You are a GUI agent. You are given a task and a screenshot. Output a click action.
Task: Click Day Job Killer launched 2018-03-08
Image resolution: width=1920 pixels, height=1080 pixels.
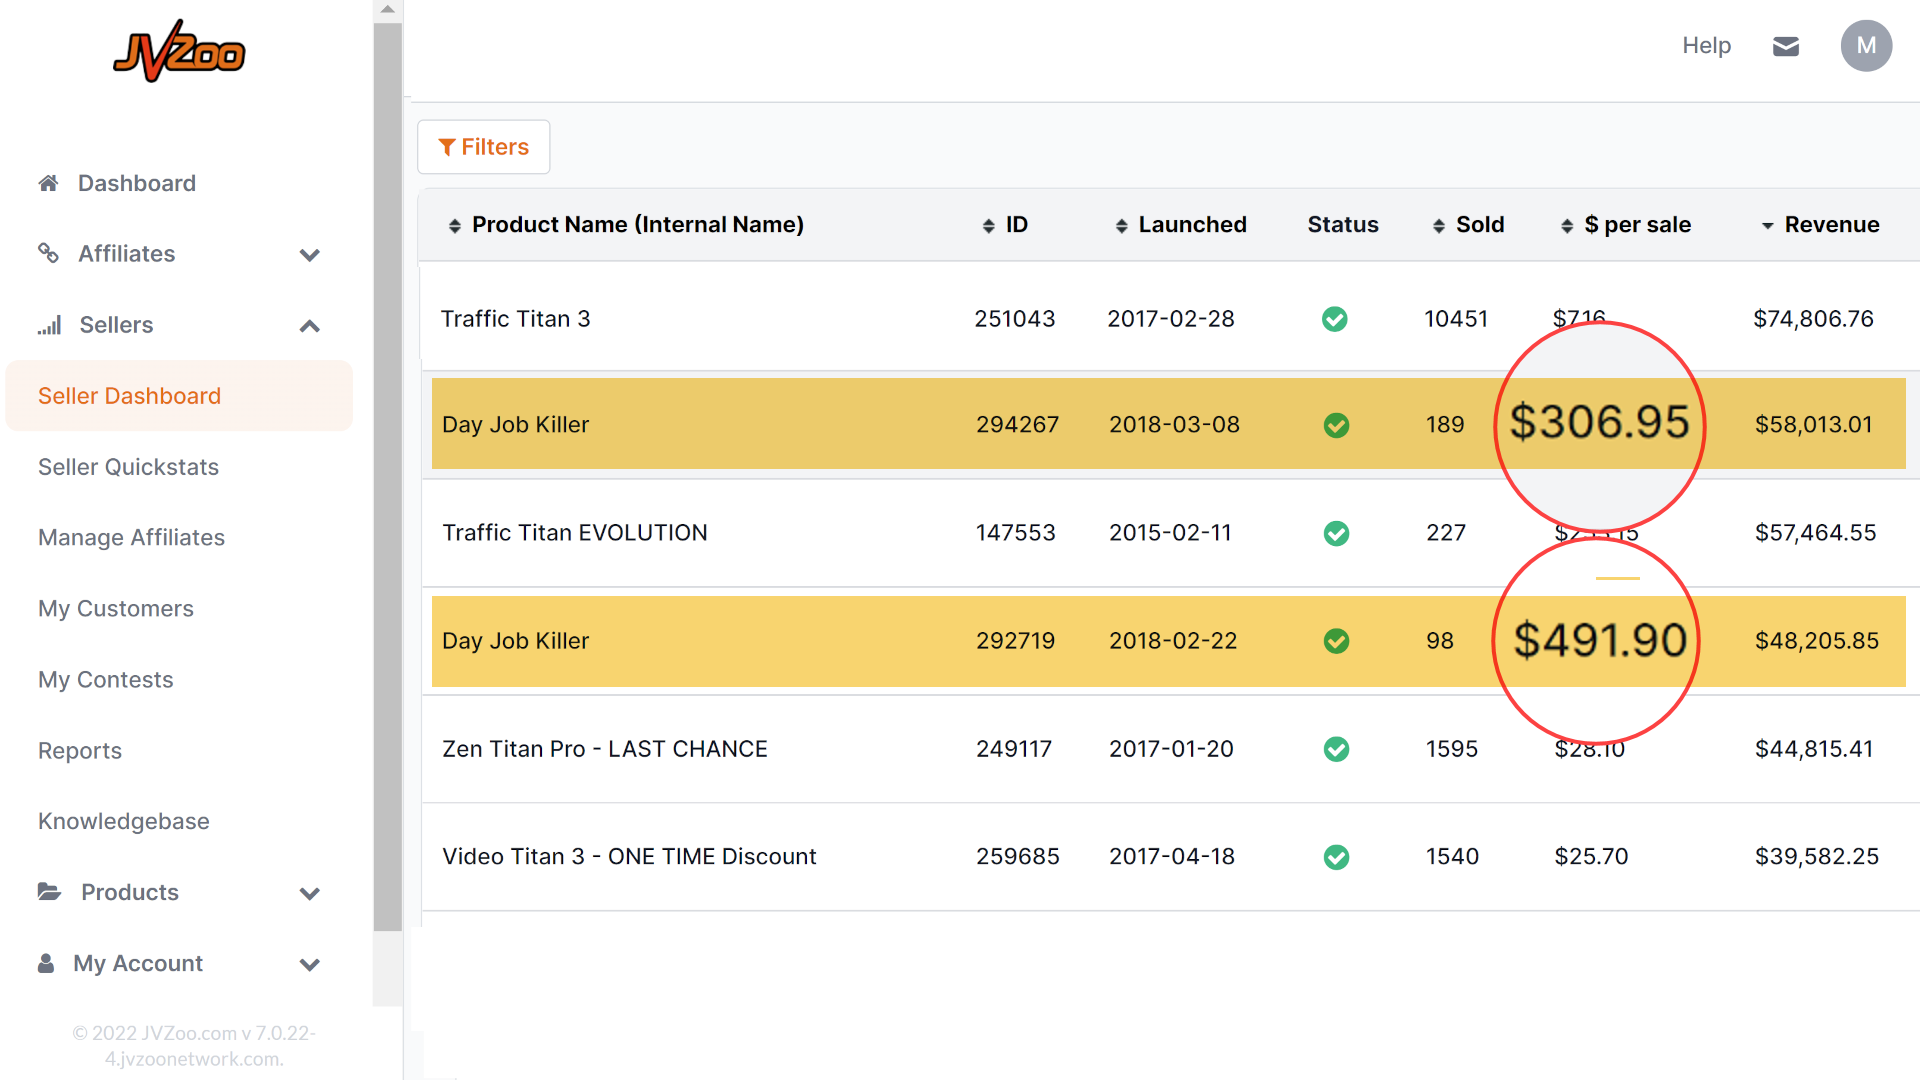click(x=1174, y=425)
